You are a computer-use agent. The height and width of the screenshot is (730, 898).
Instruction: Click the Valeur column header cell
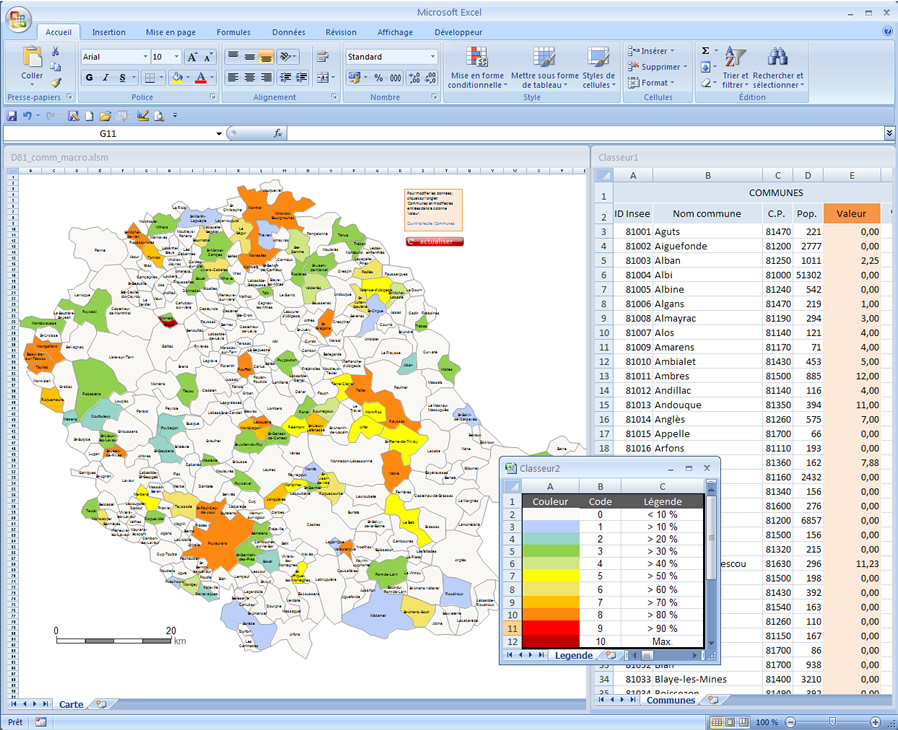click(x=852, y=214)
